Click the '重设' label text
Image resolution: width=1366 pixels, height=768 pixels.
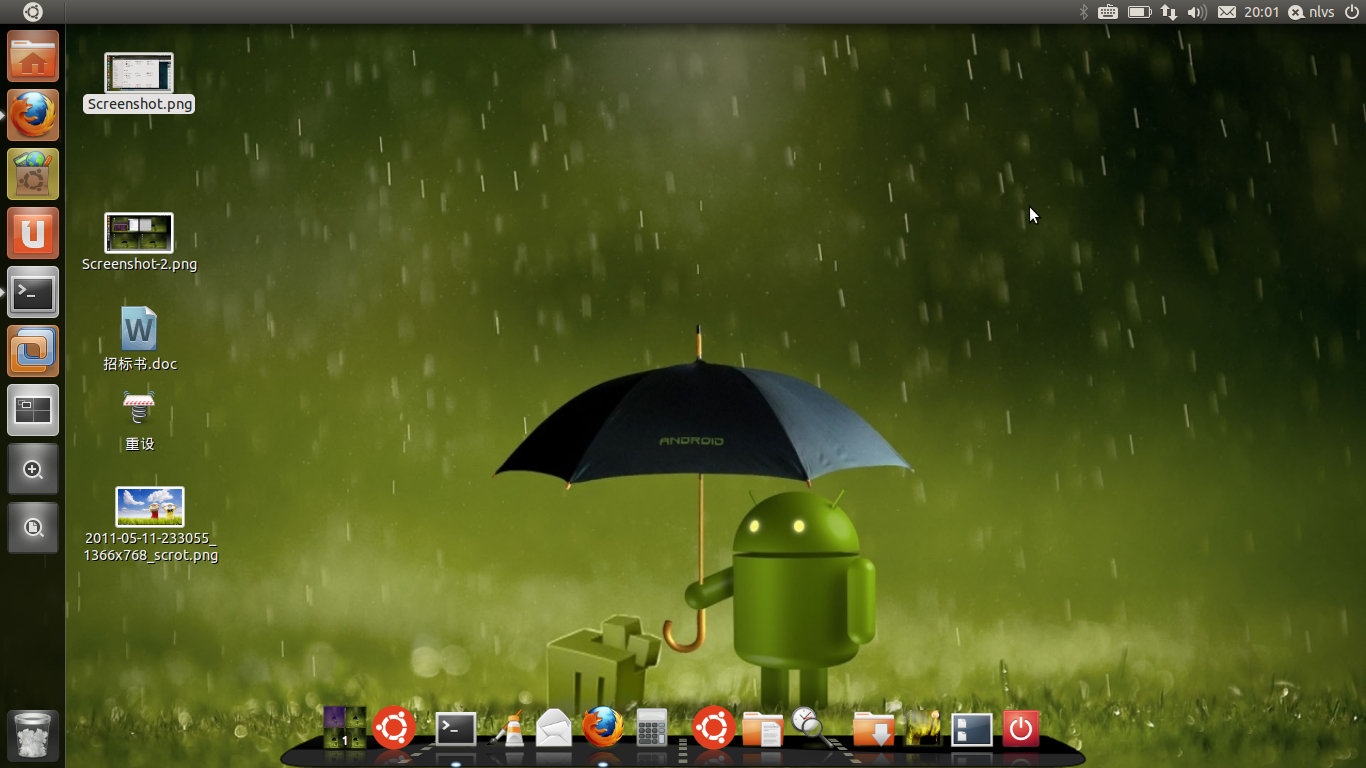(x=140, y=444)
